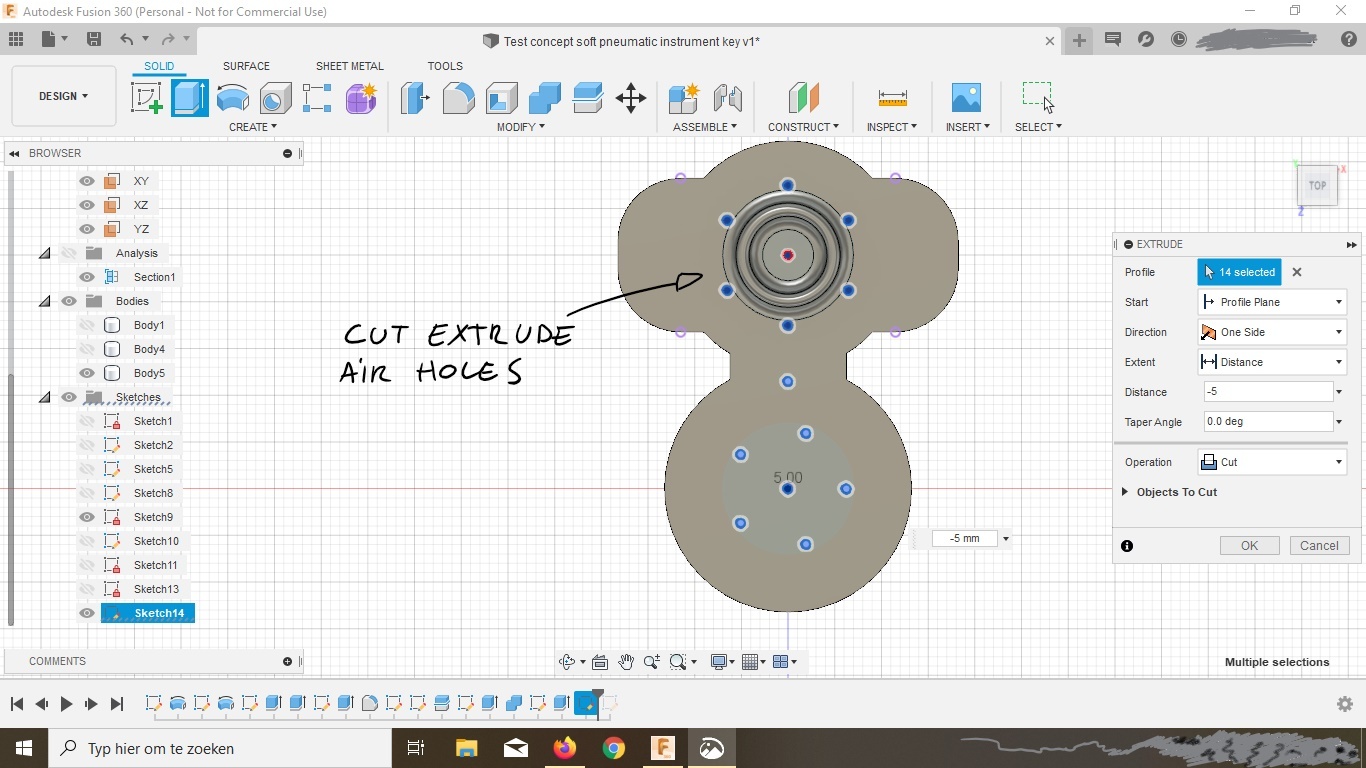Expand Objects To Cut section
Viewport: 1366px width, 768px height.
click(1125, 492)
